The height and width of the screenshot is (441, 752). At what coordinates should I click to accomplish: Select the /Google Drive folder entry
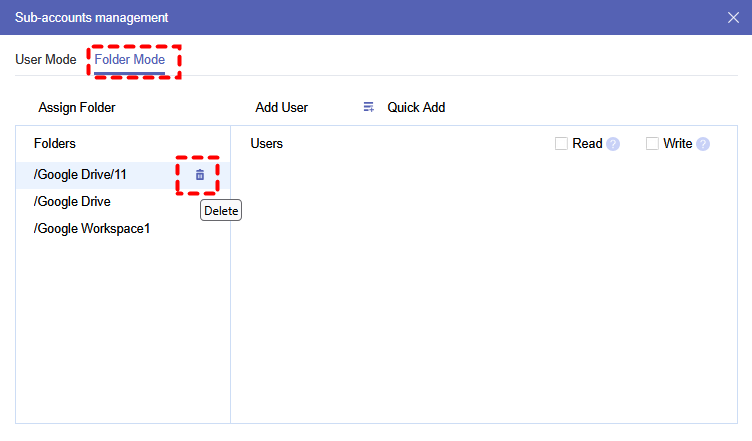pos(72,202)
